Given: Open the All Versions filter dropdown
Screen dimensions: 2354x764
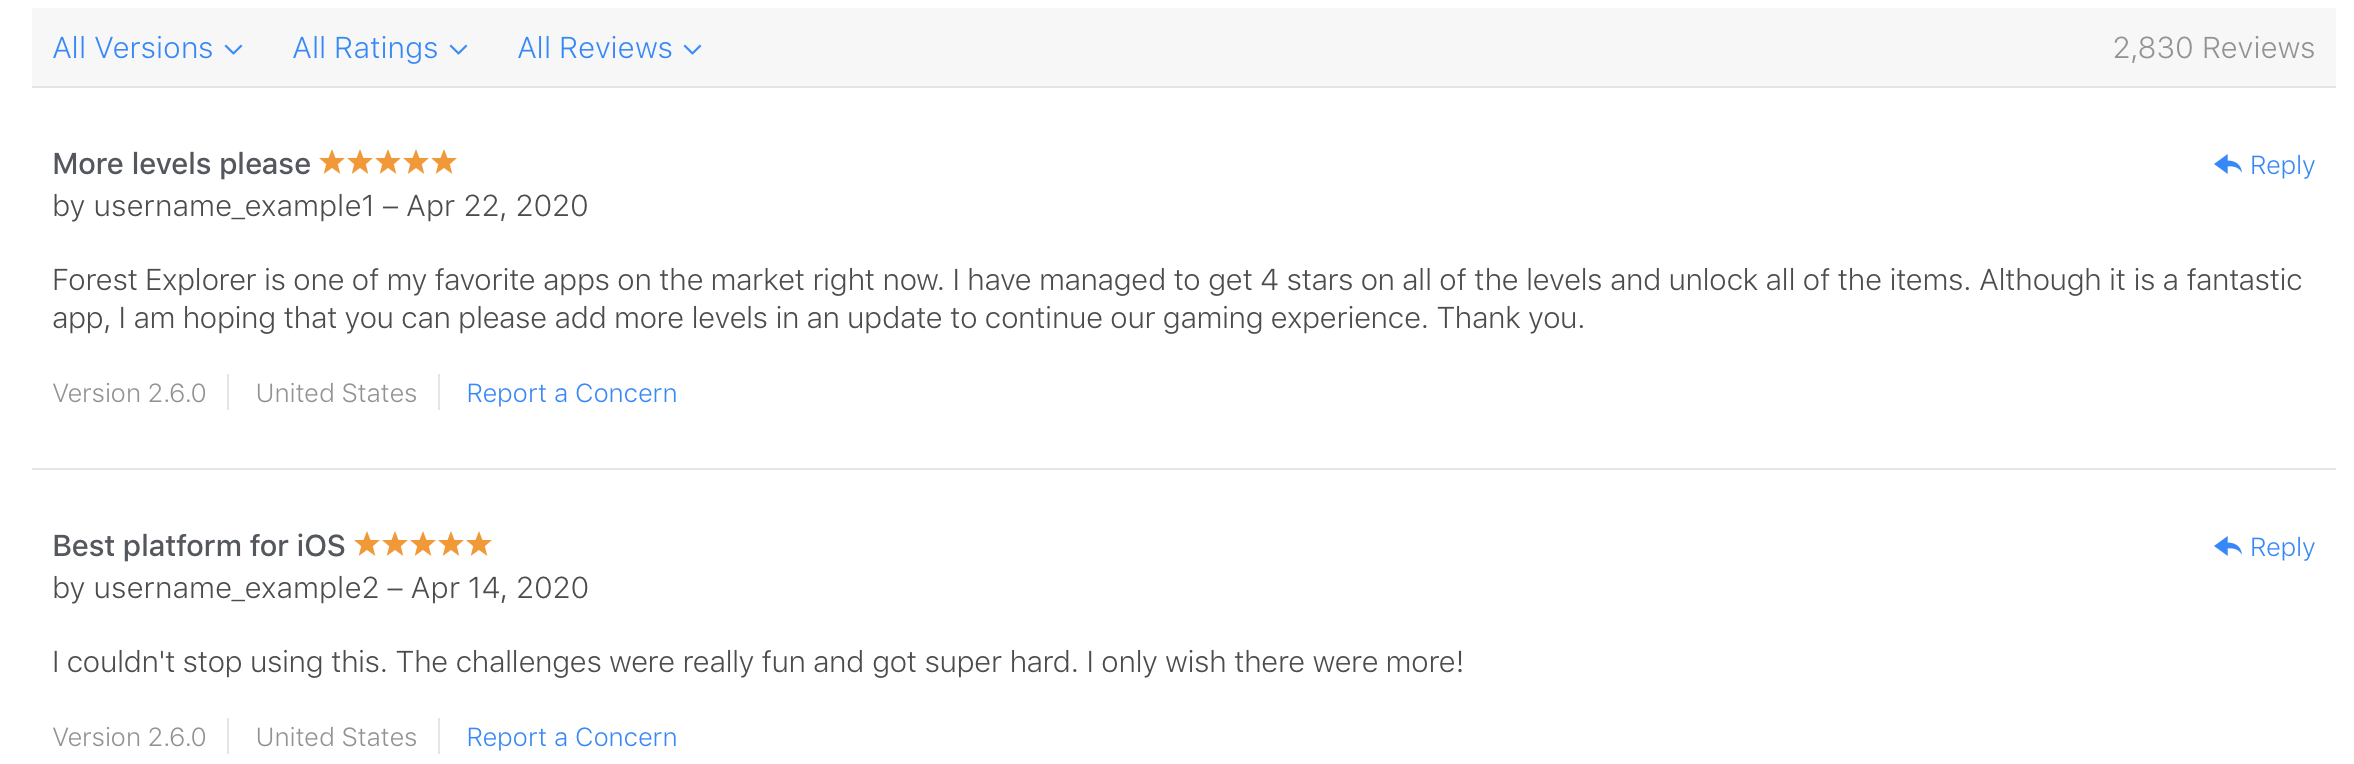Looking at the screenshot, I should coord(147,48).
